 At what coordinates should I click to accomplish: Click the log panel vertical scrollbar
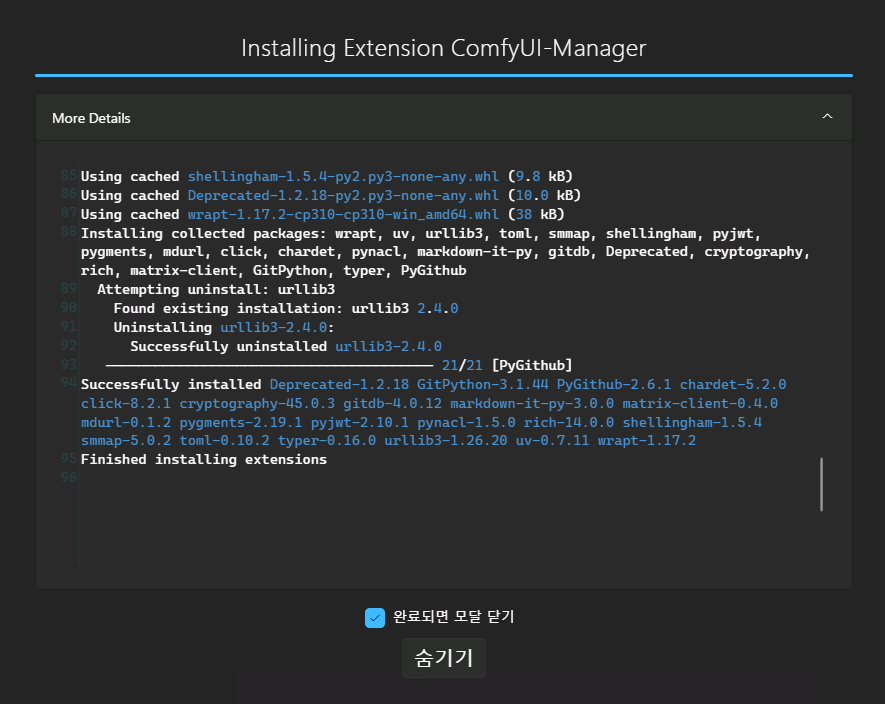click(821, 485)
